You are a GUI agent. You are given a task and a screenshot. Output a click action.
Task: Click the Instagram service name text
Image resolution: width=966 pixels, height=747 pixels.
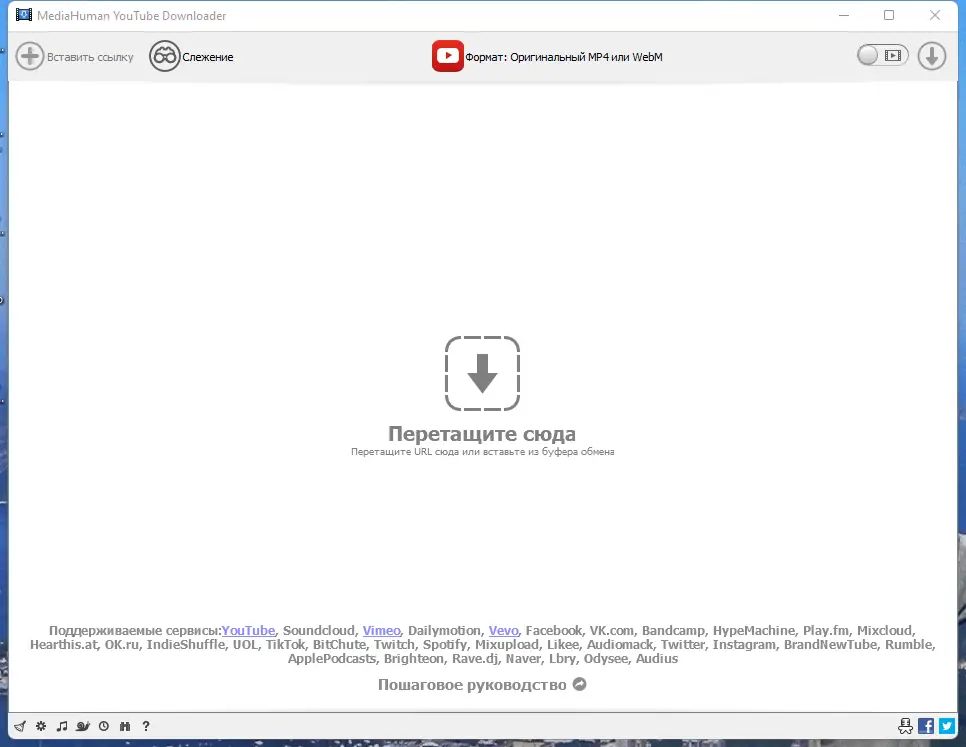coord(744,645)
